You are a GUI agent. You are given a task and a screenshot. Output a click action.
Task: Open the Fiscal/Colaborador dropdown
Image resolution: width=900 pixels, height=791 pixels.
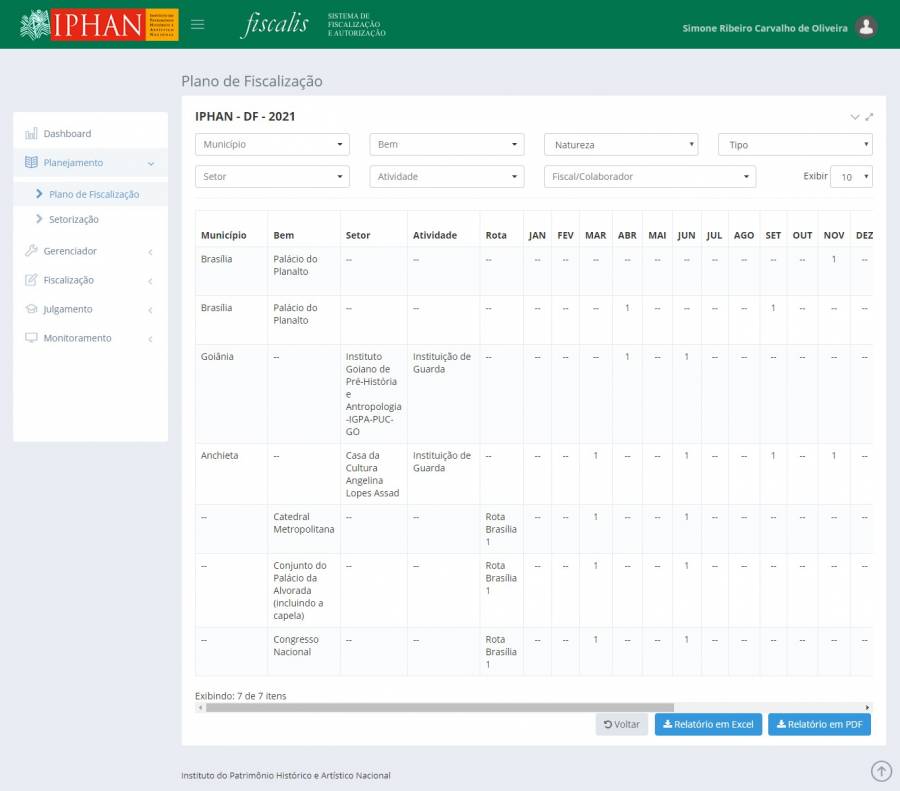pyautogui.click(x=649, y=177)
